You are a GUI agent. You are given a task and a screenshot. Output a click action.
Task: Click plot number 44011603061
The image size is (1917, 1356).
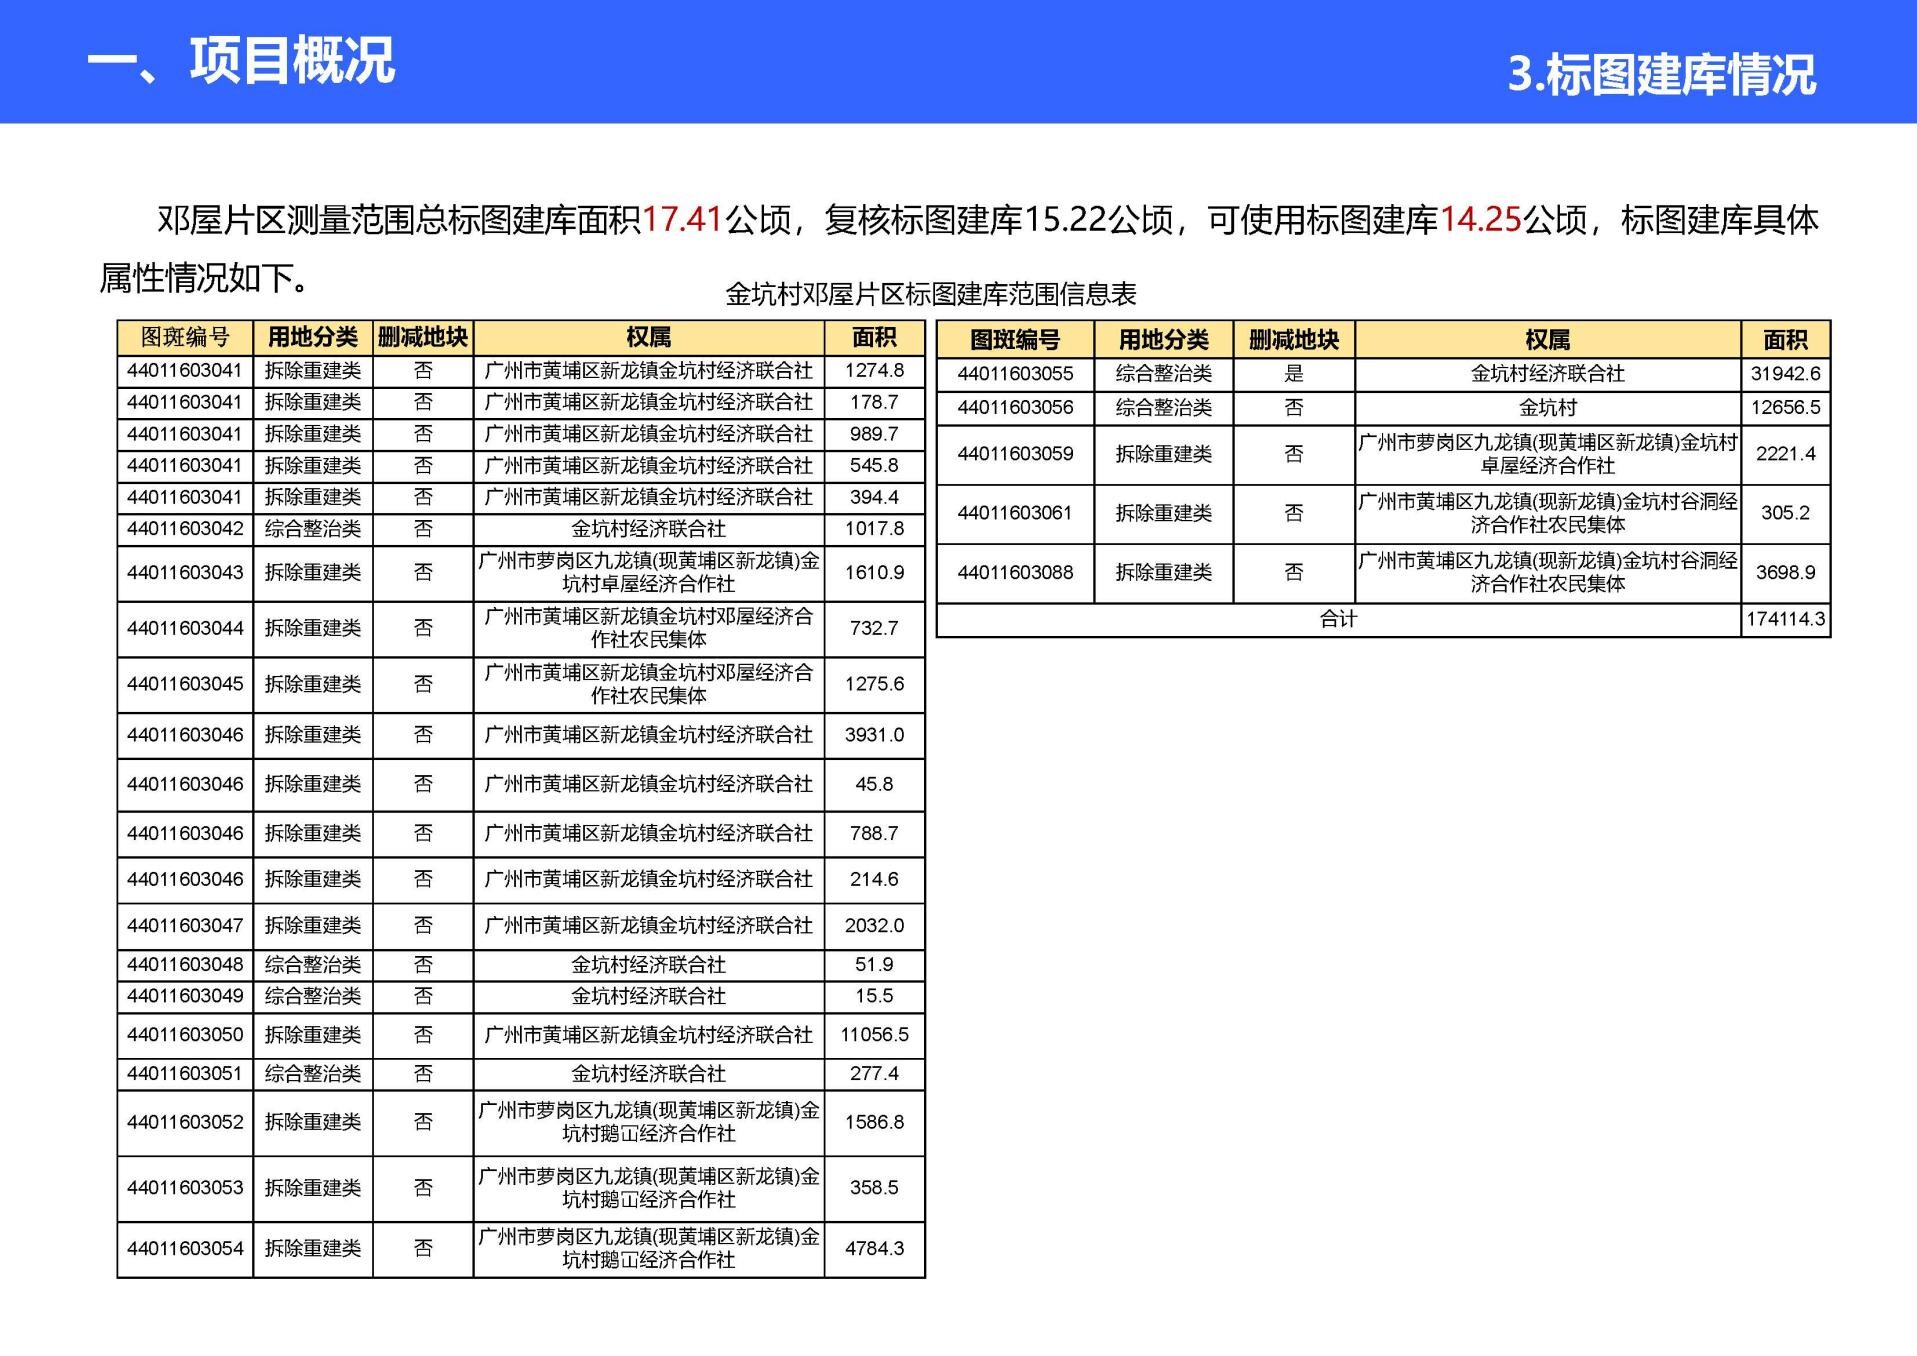[x=1015, y=513]
